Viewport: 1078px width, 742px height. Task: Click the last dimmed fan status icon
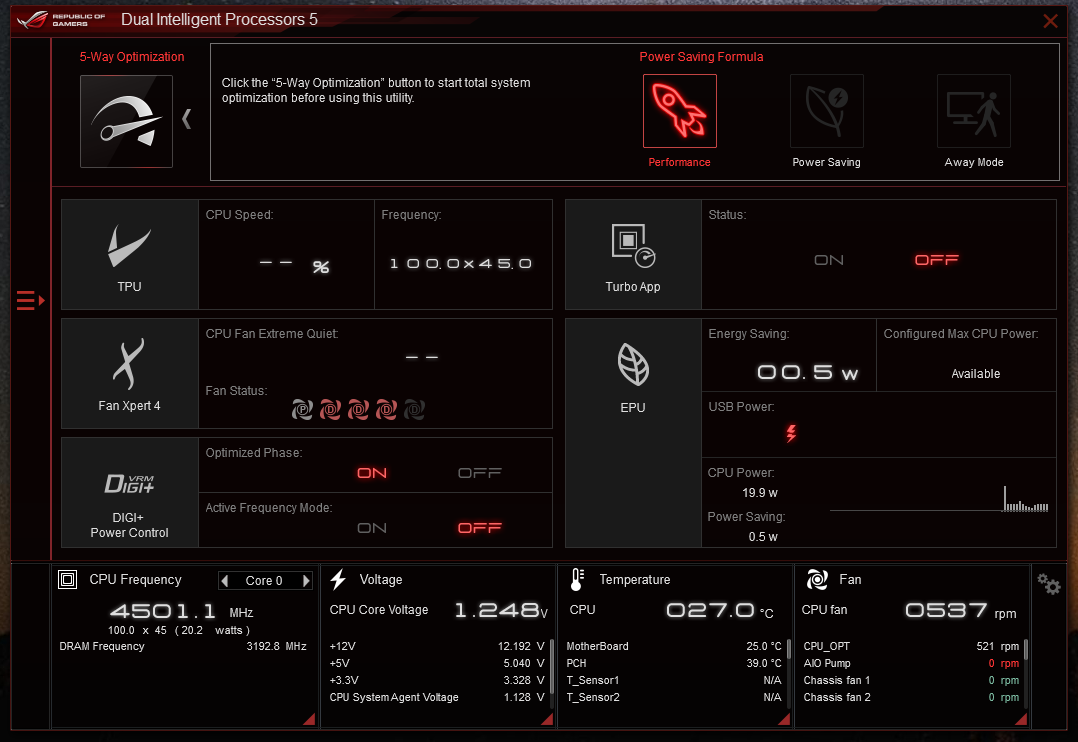pos(415,410)
